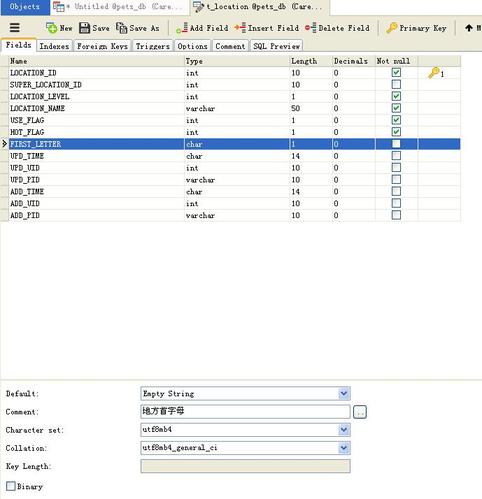Toggle Not null for LOCATION_ID

tap(396, 72)
